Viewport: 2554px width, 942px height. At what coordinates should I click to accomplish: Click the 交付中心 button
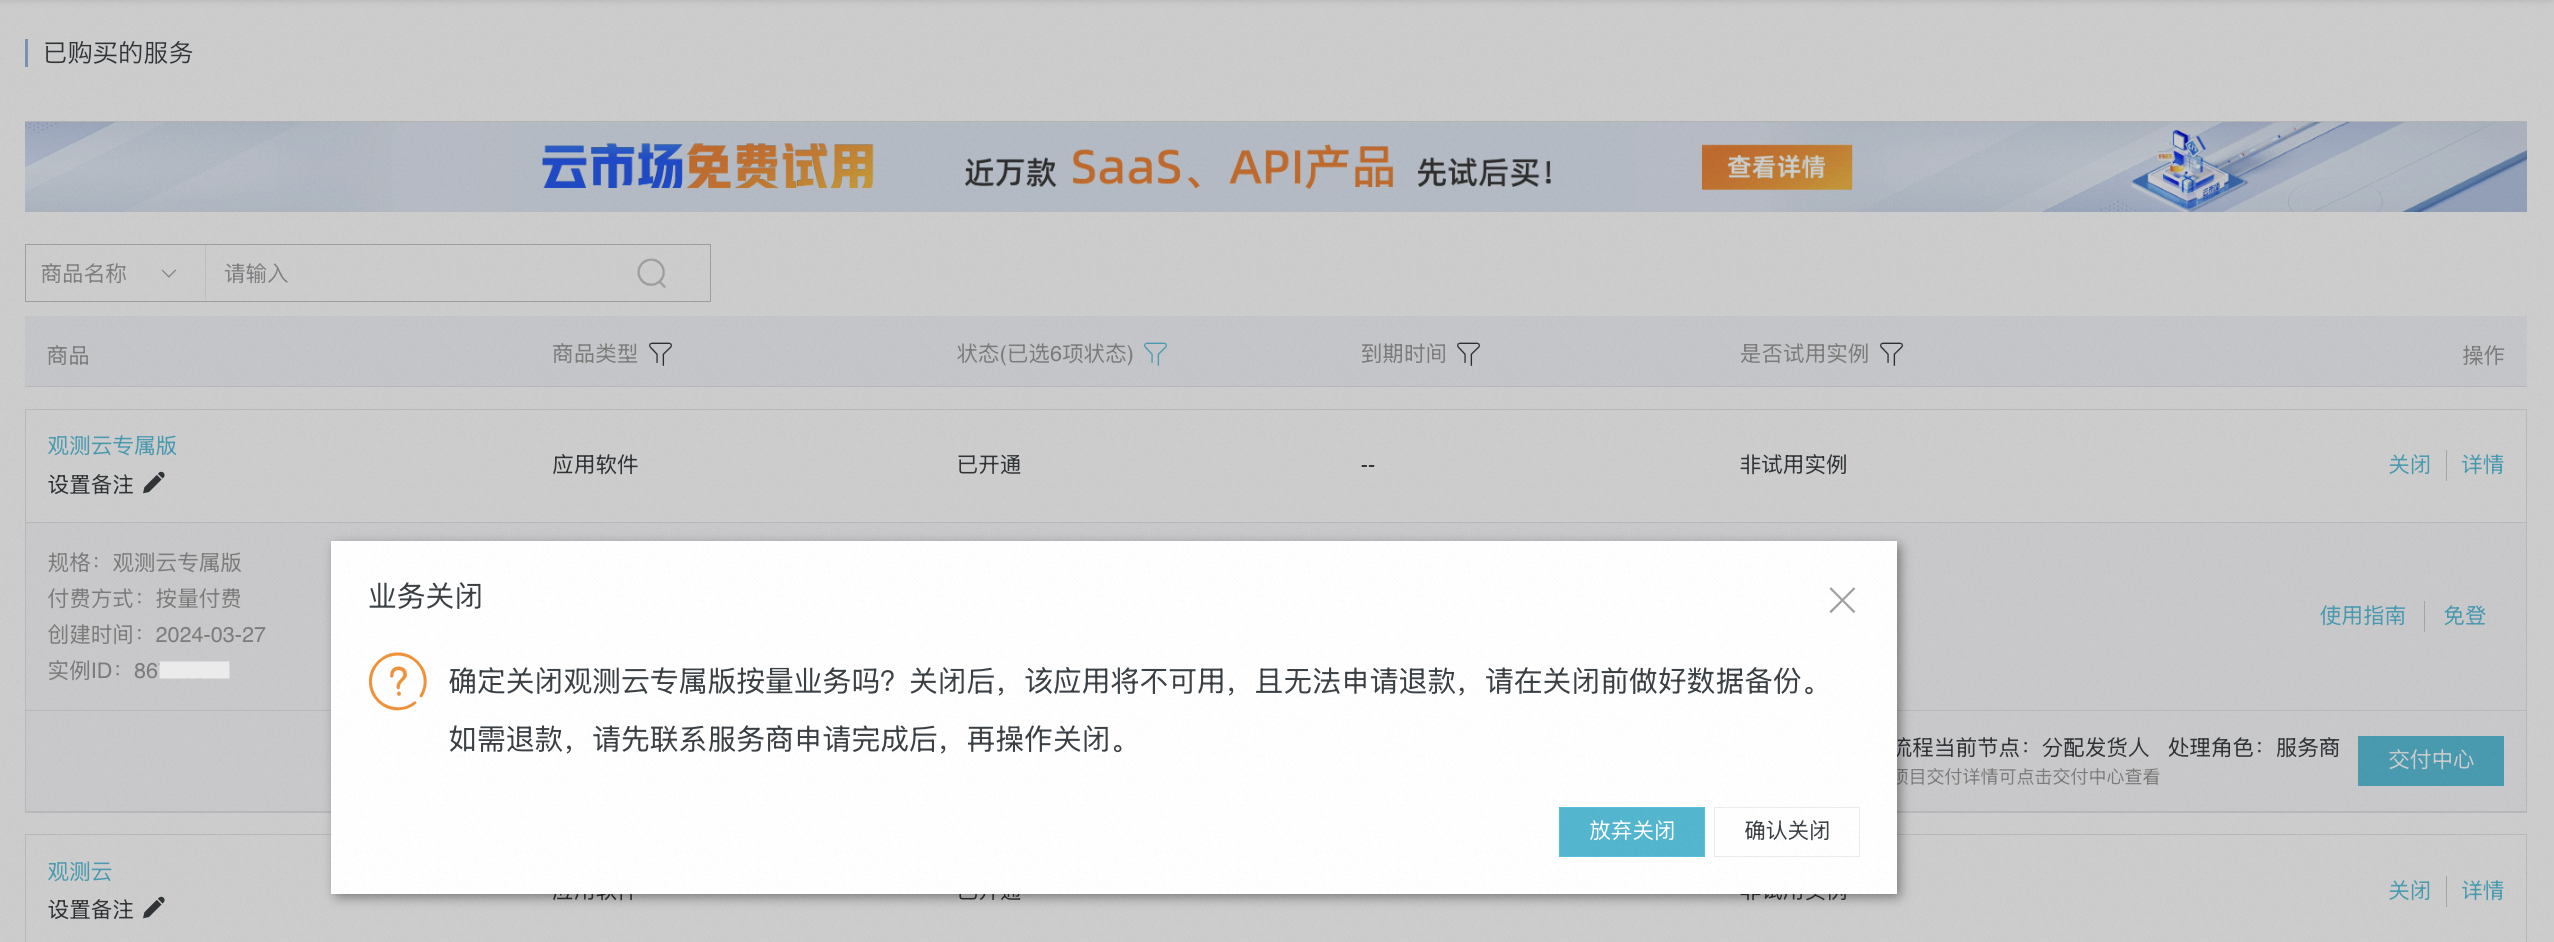click(2430, 760)
